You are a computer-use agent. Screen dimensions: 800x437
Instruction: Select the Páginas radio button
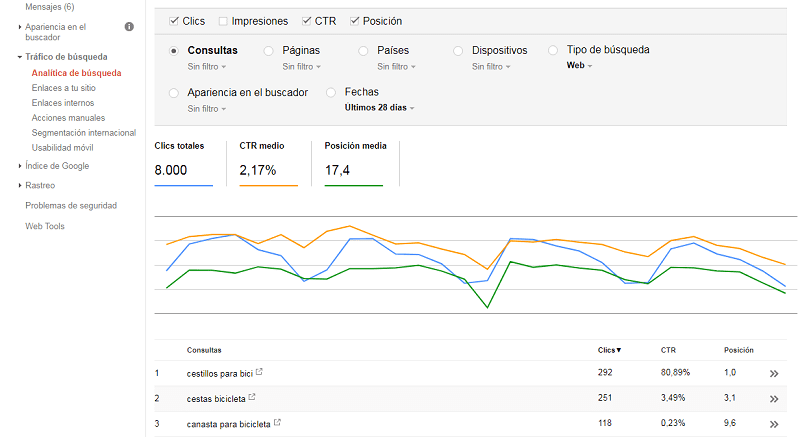coord(268,50)
